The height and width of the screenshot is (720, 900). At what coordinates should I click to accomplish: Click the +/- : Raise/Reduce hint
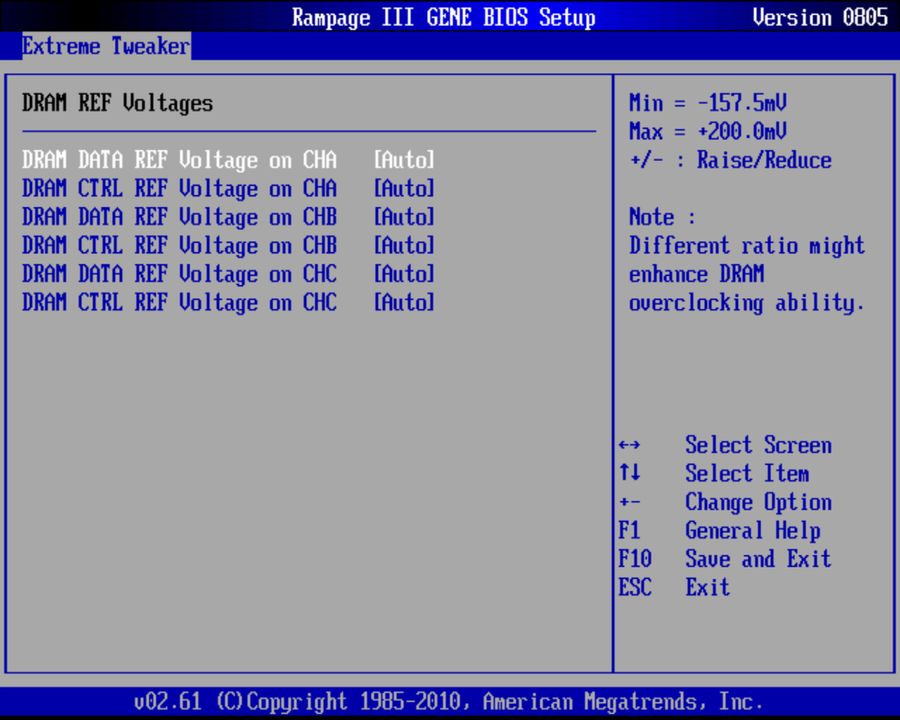(x=730, y=160)
